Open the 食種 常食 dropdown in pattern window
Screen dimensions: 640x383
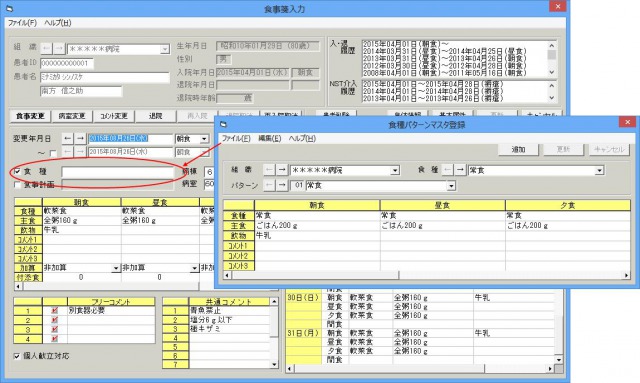[599, 170]
